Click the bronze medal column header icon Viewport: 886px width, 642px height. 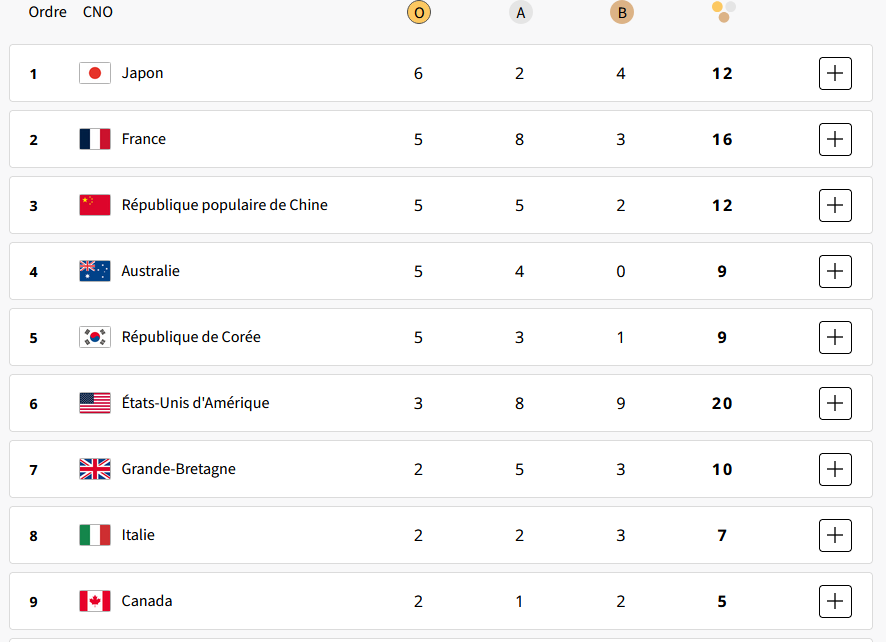pyautogui.click(x=621, y=13)
